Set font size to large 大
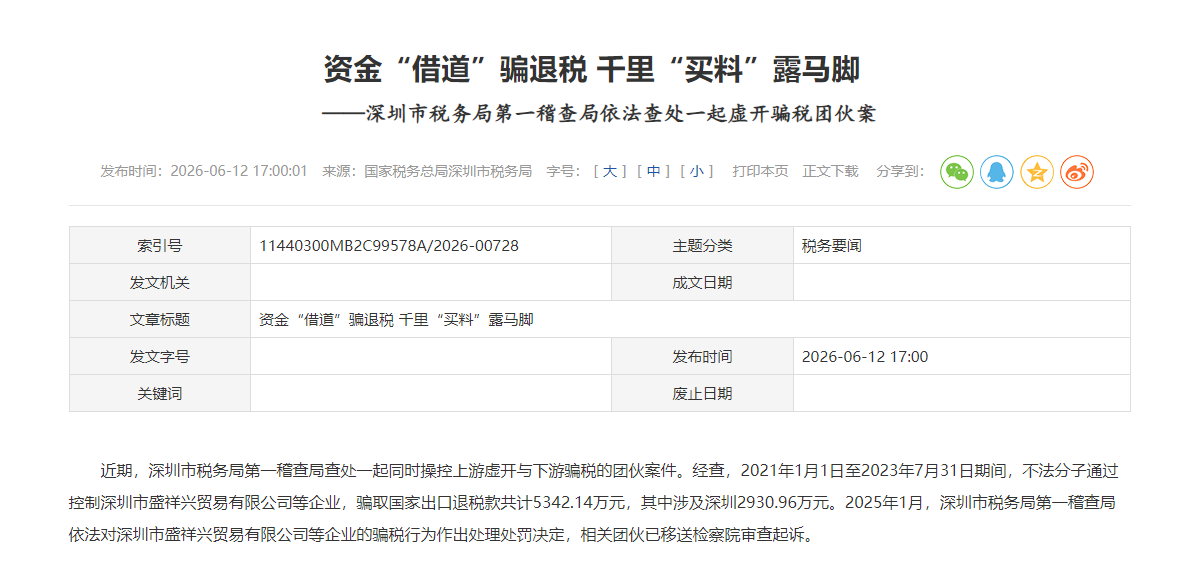The height and width of the screenshot is (578, 1193). coord(609,171)
